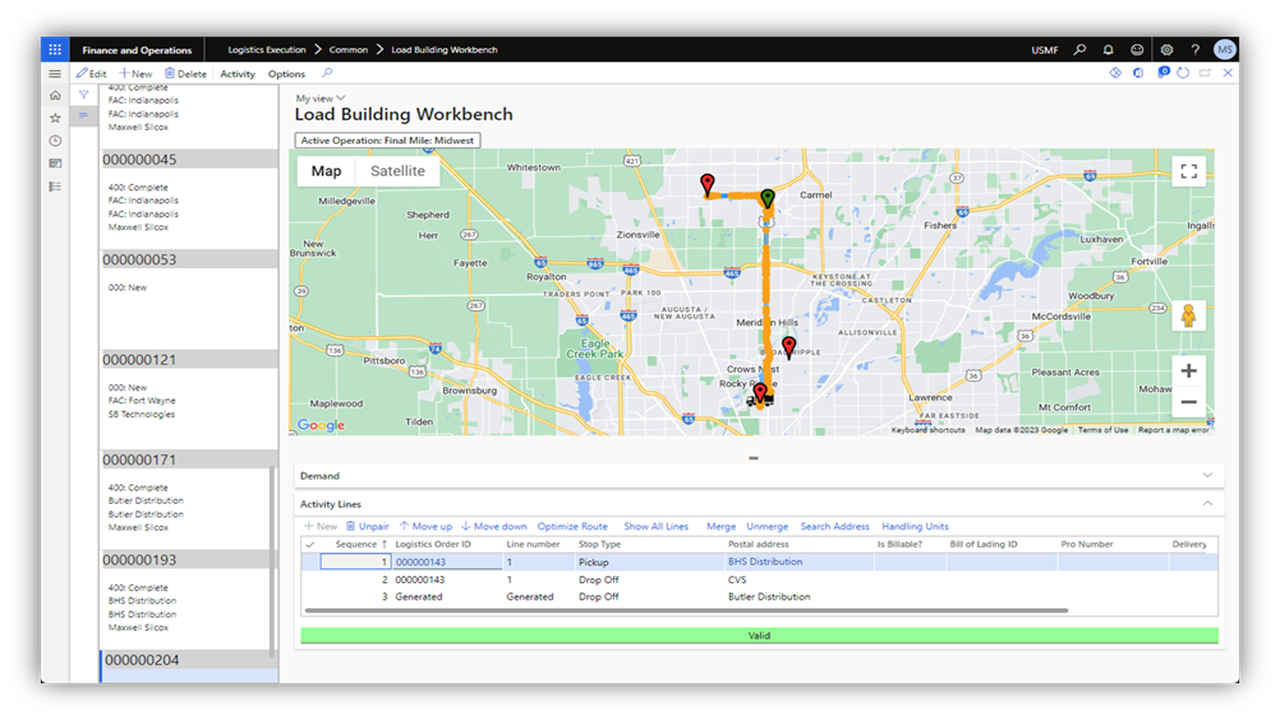Open Workspaces icon in sidebar
The height and width of the screenshot is (720, 1280).
55,163
